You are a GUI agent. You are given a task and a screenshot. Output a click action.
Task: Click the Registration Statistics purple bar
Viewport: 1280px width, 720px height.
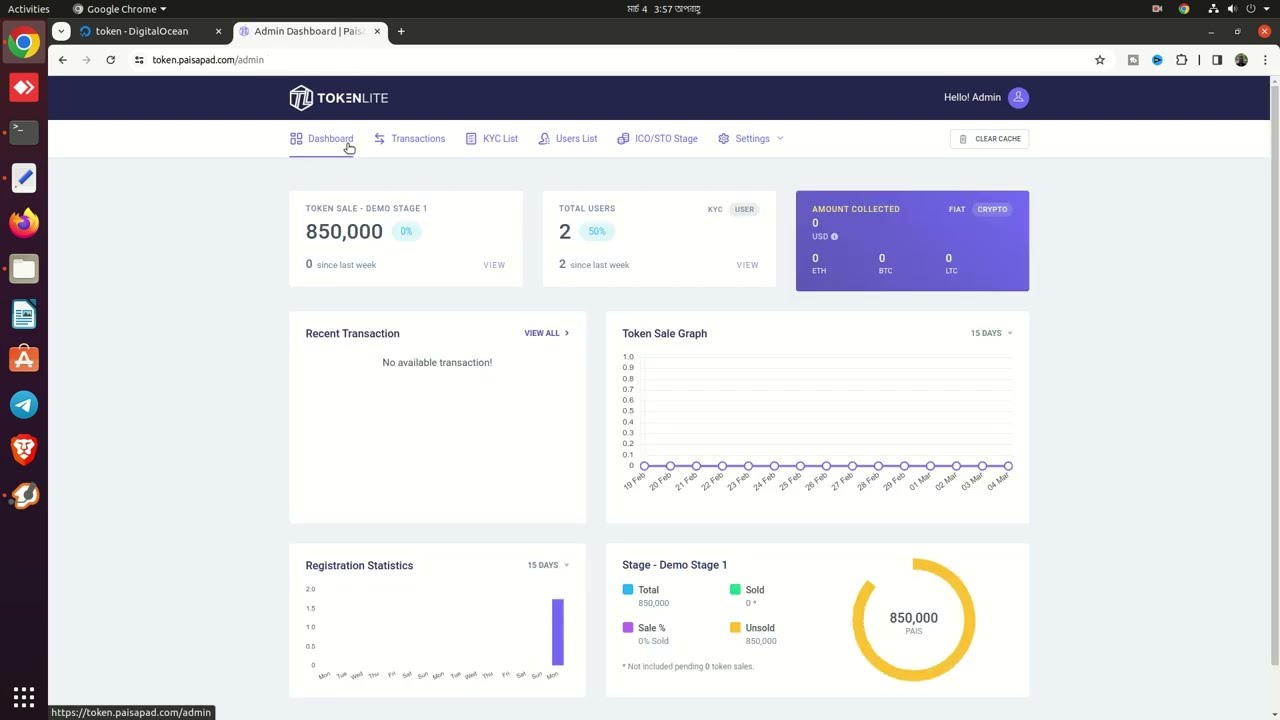point(558,632)
